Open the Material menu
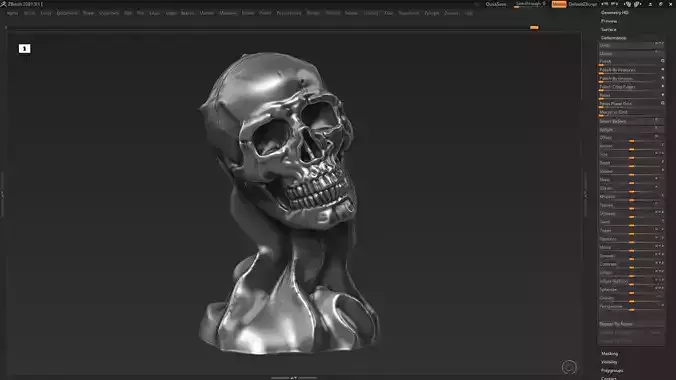Screen dimensions: 676x380 (228, 13)
